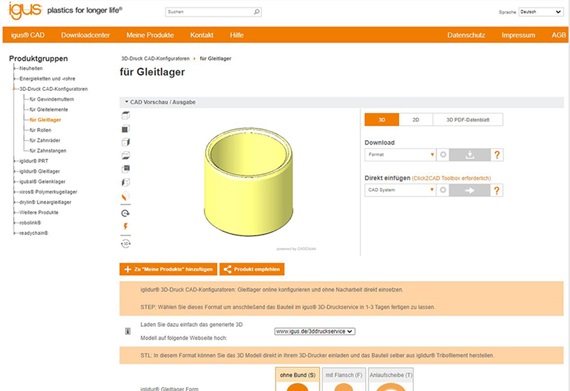The height and width of the screenshot is (391, 570).
Task: Click the status circle beside the Format dropdown
Action: [443, 154]
